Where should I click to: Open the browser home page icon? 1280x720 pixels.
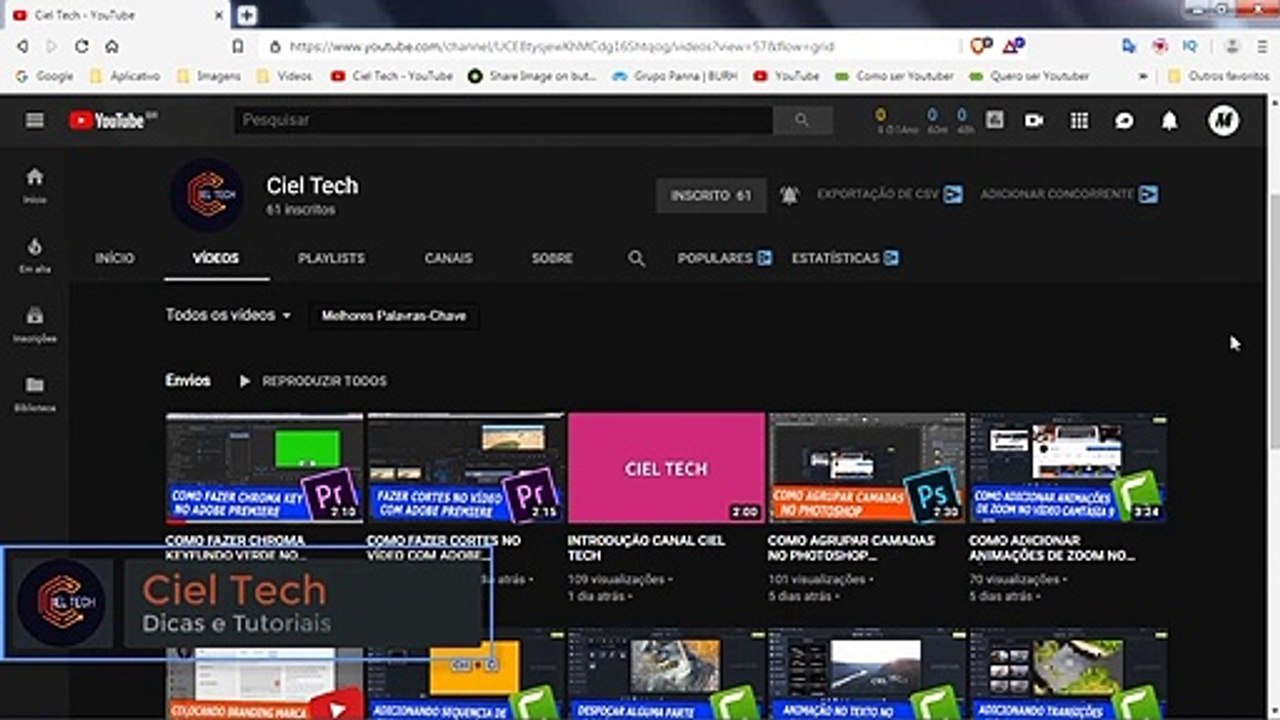112,46
